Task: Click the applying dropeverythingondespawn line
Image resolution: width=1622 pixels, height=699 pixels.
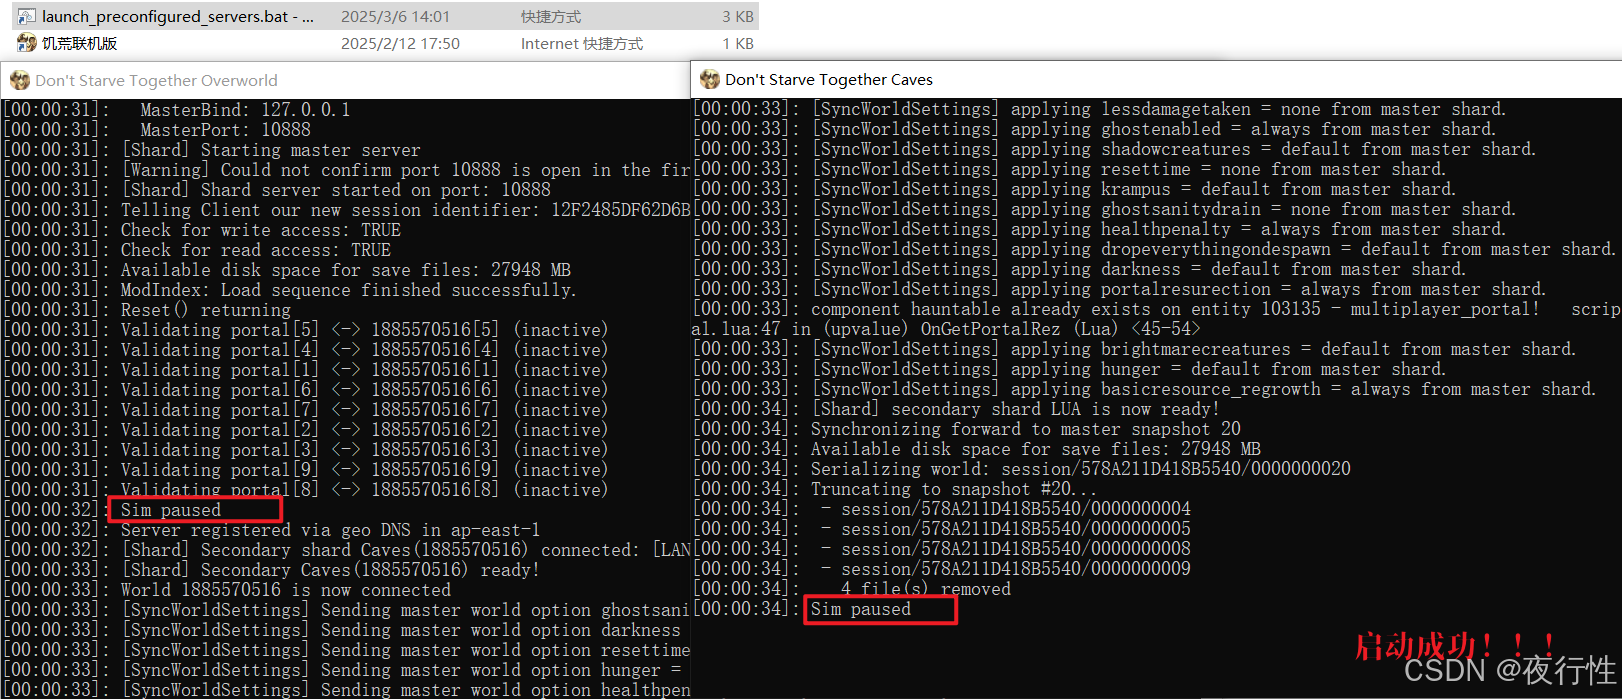Action: [1155, 249]
